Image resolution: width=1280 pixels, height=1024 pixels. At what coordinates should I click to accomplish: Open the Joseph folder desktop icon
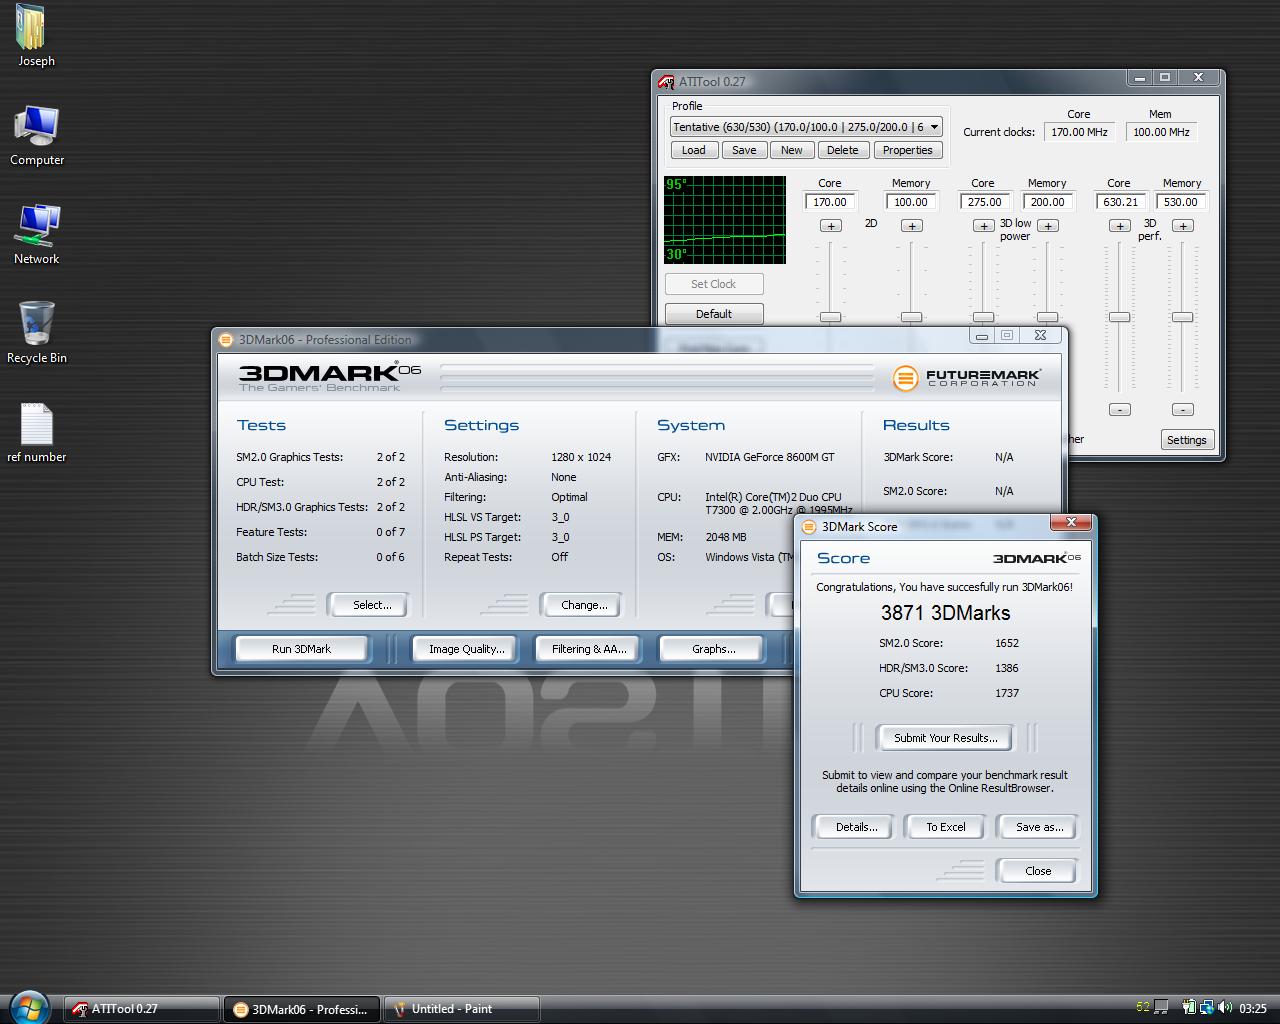36,36
